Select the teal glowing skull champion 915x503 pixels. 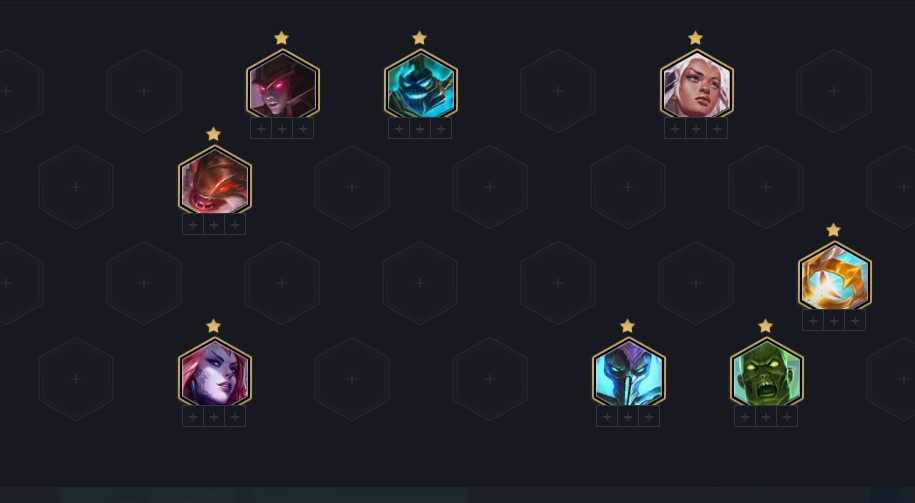tap(420, 85)
